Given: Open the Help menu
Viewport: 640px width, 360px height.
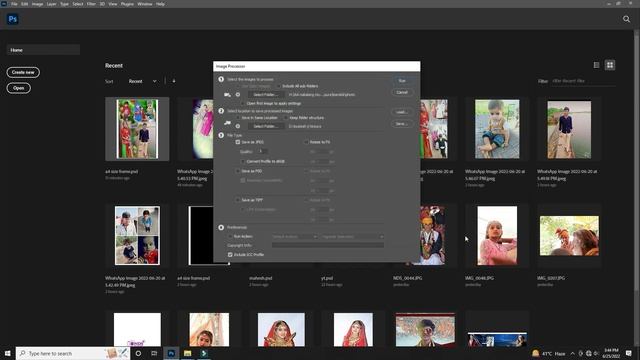Looking at the screenshot, I should pyautogui.click(x=160, y=4).
